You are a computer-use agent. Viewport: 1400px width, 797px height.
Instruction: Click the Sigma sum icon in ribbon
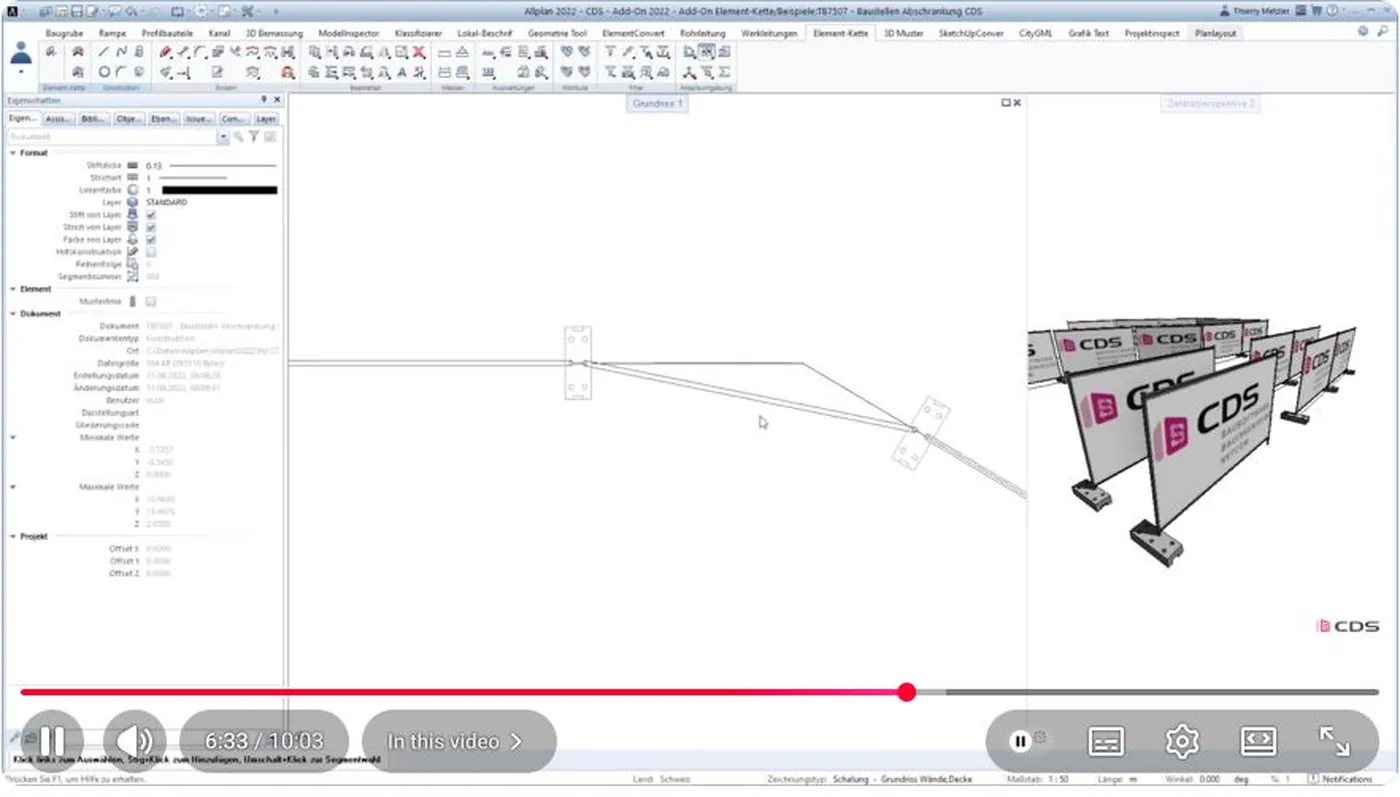[724, 72]
